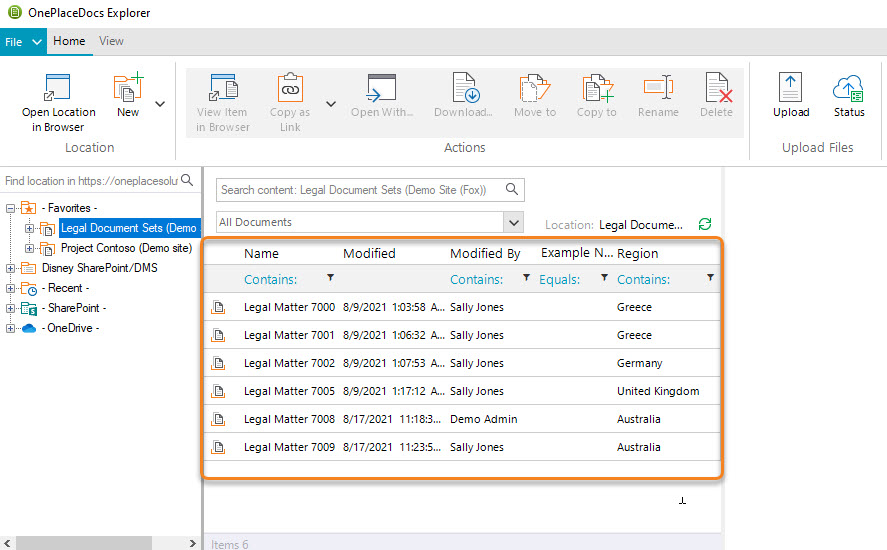Click the Delete icon
887x550 pixels.
[718, 87]
